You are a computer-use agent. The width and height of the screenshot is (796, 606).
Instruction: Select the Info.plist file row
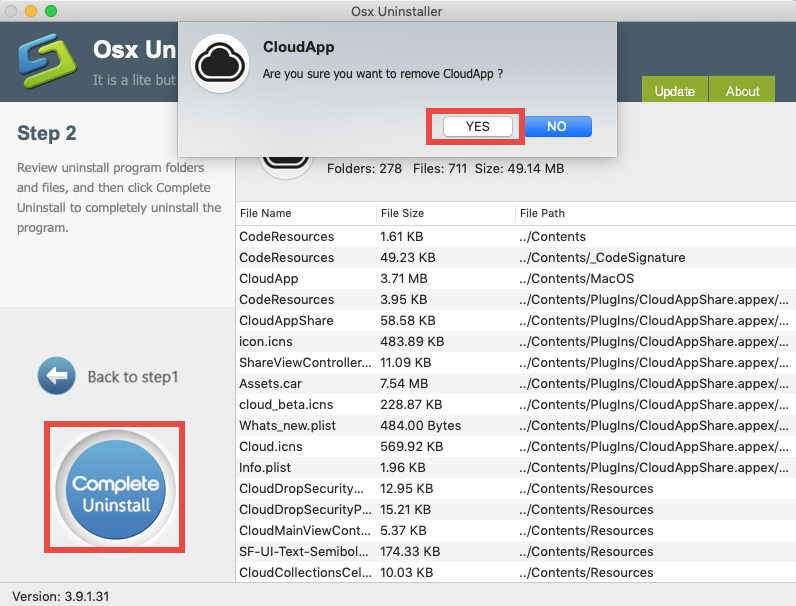pos(516,467)
